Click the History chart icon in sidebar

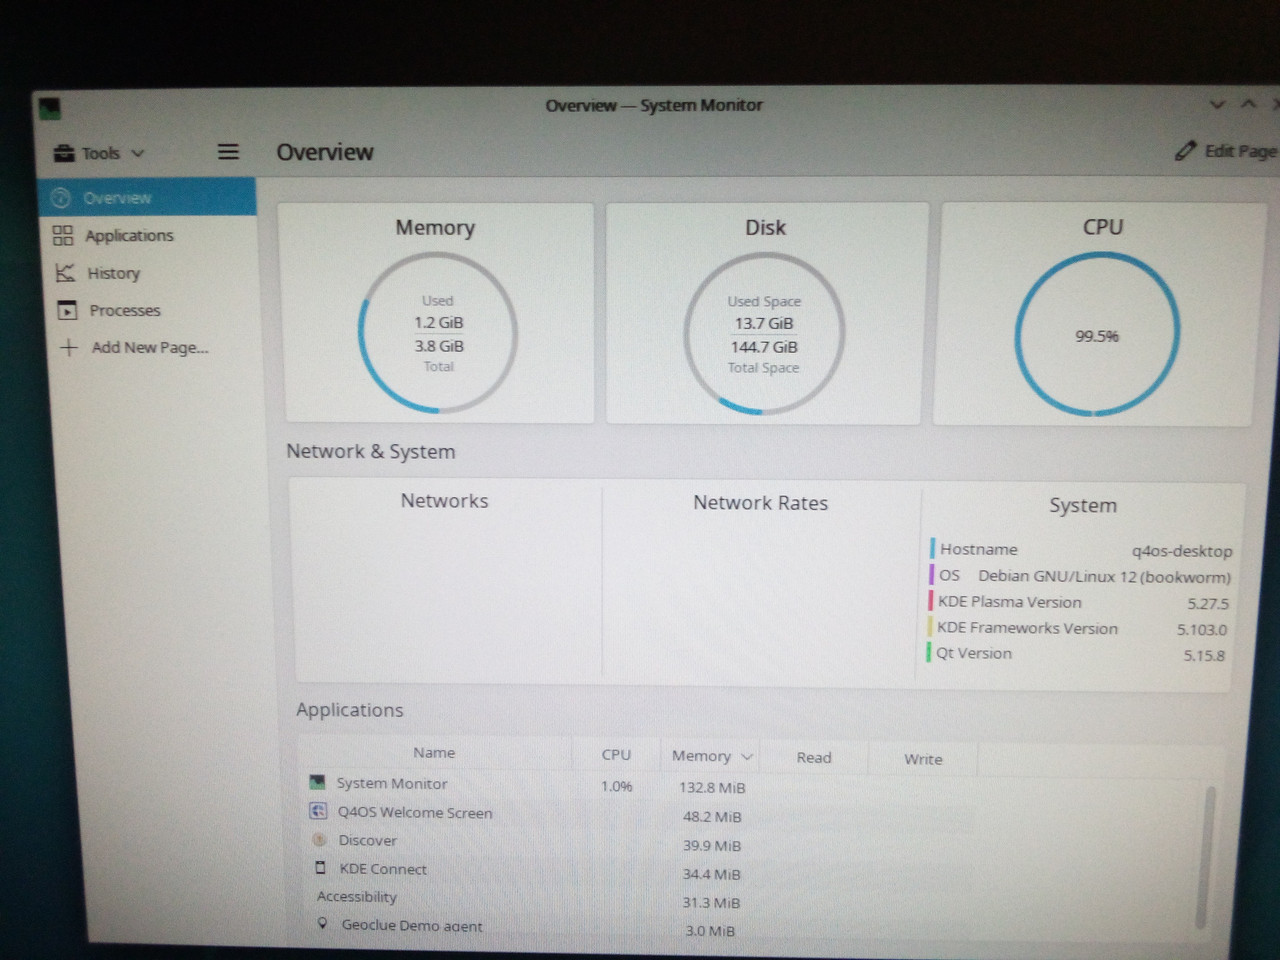[65, 272]
